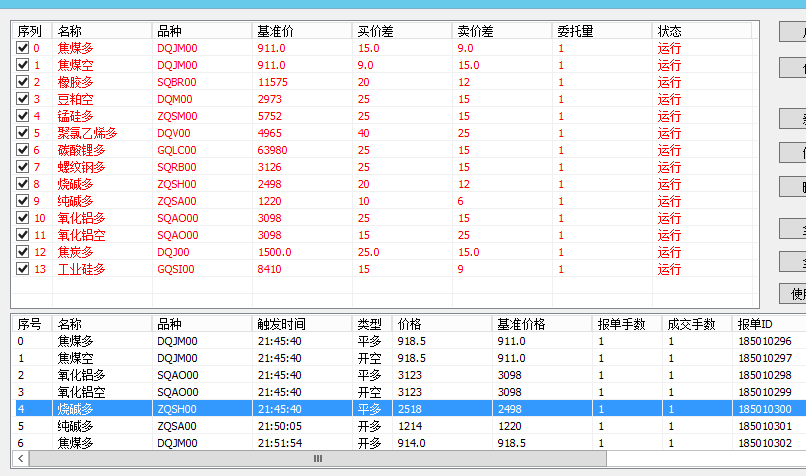Screen dimensions: 806x476
Task: Click the 状态 column header
Action: tap(700, 31)
